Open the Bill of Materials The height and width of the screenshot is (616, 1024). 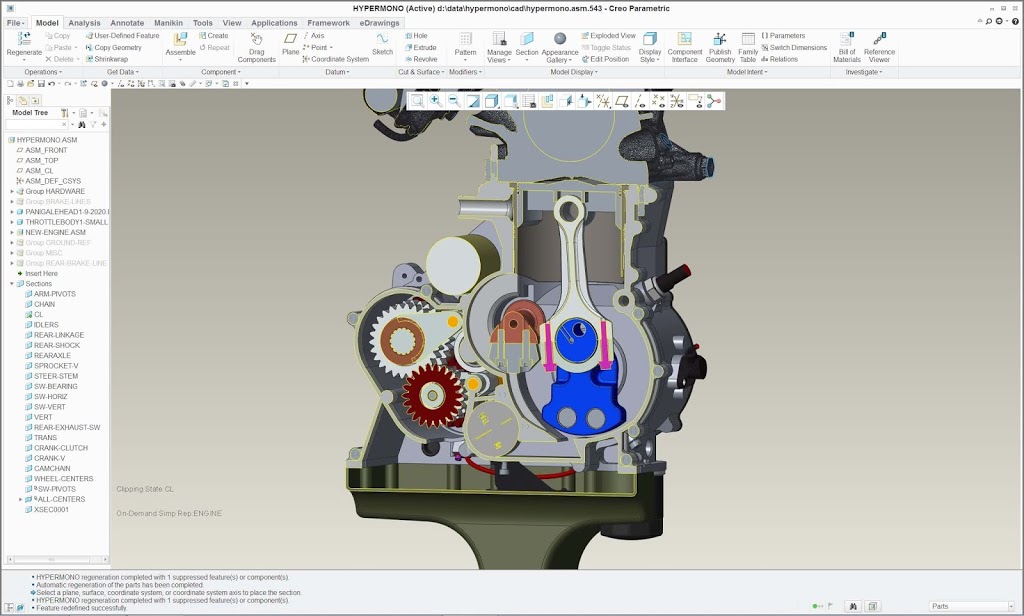tap(846, 40)
